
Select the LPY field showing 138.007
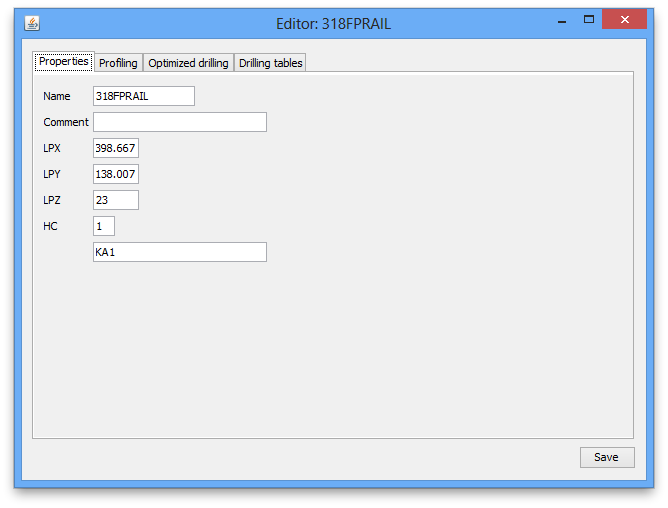(116, 174)
